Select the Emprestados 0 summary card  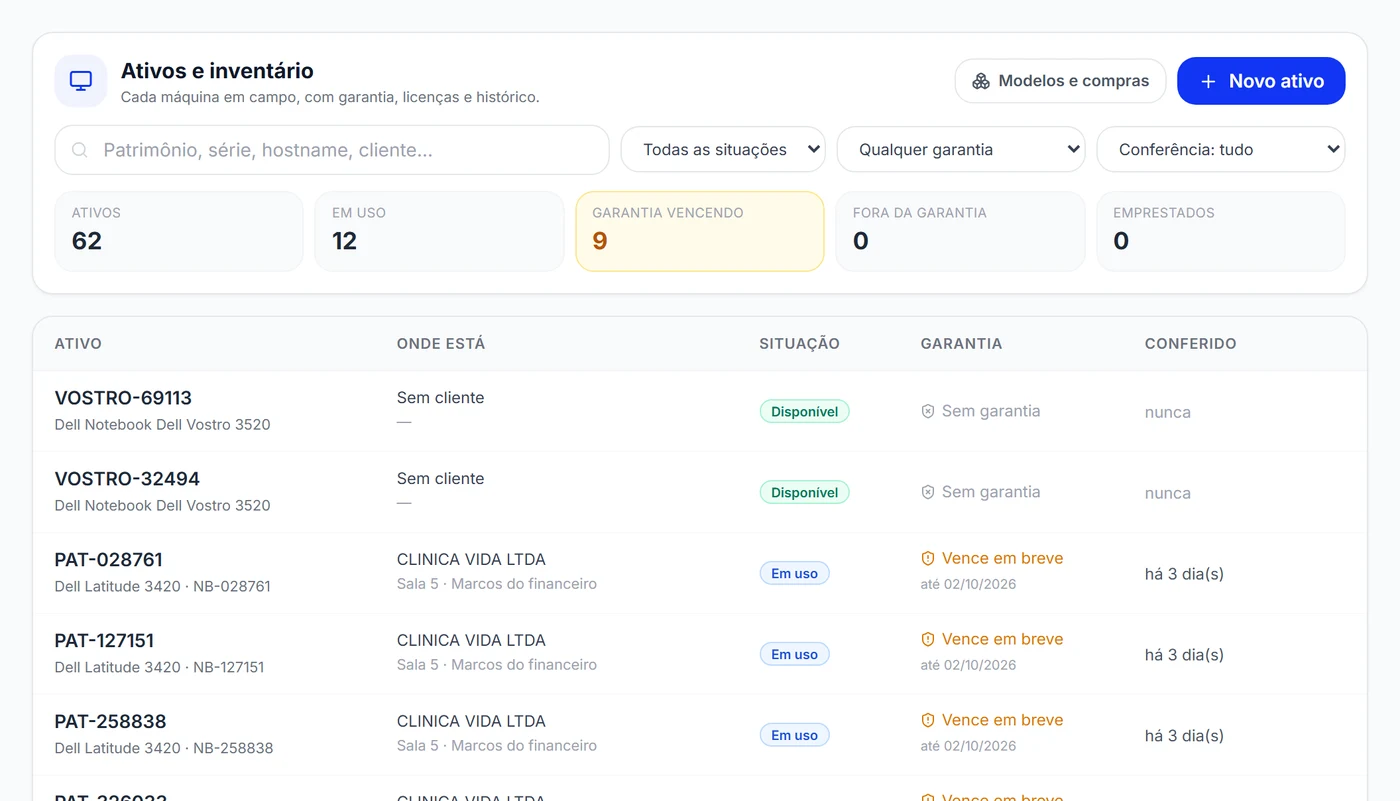(x=1221, y=231)
